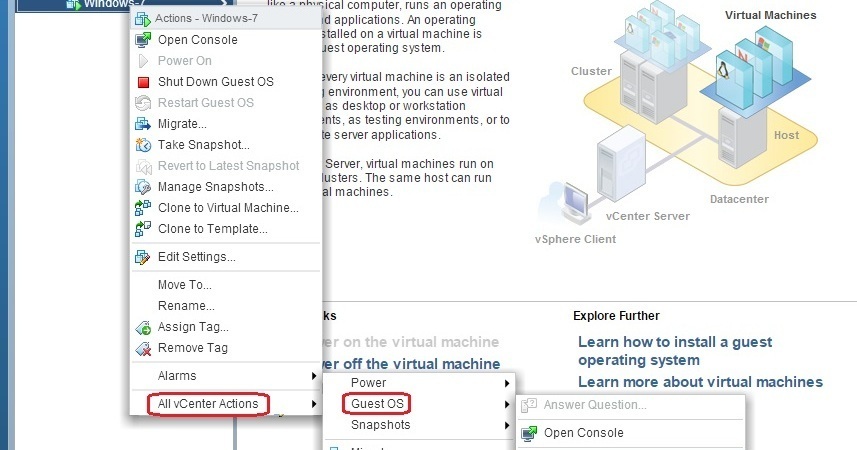857x450 pixels.
Task: Click the 'Cluster' diagram label
Action: point(591,72)
